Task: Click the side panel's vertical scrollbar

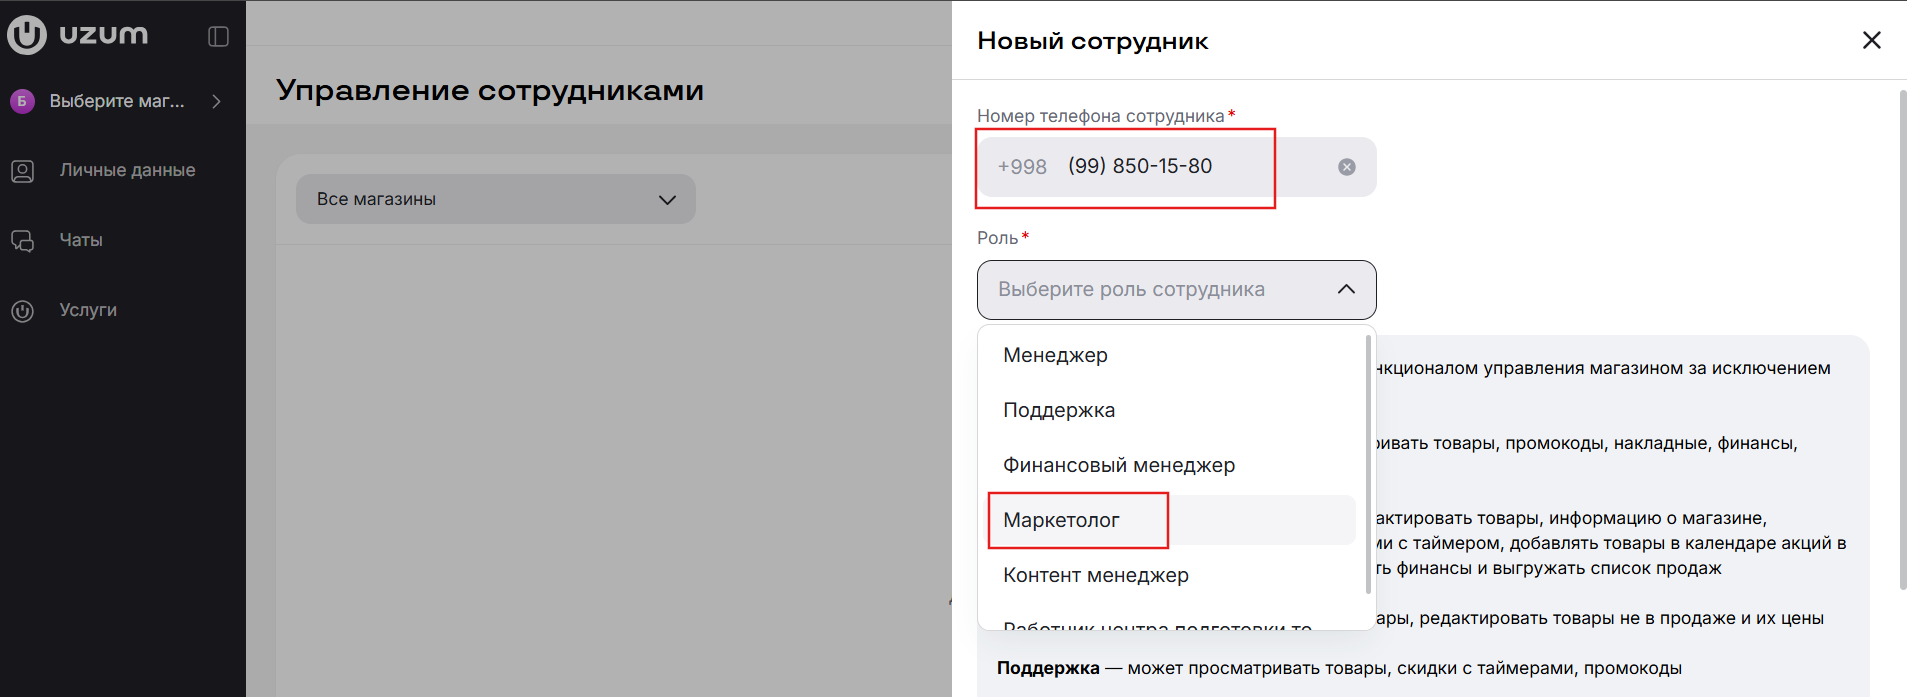Action: pos(1902,340)
